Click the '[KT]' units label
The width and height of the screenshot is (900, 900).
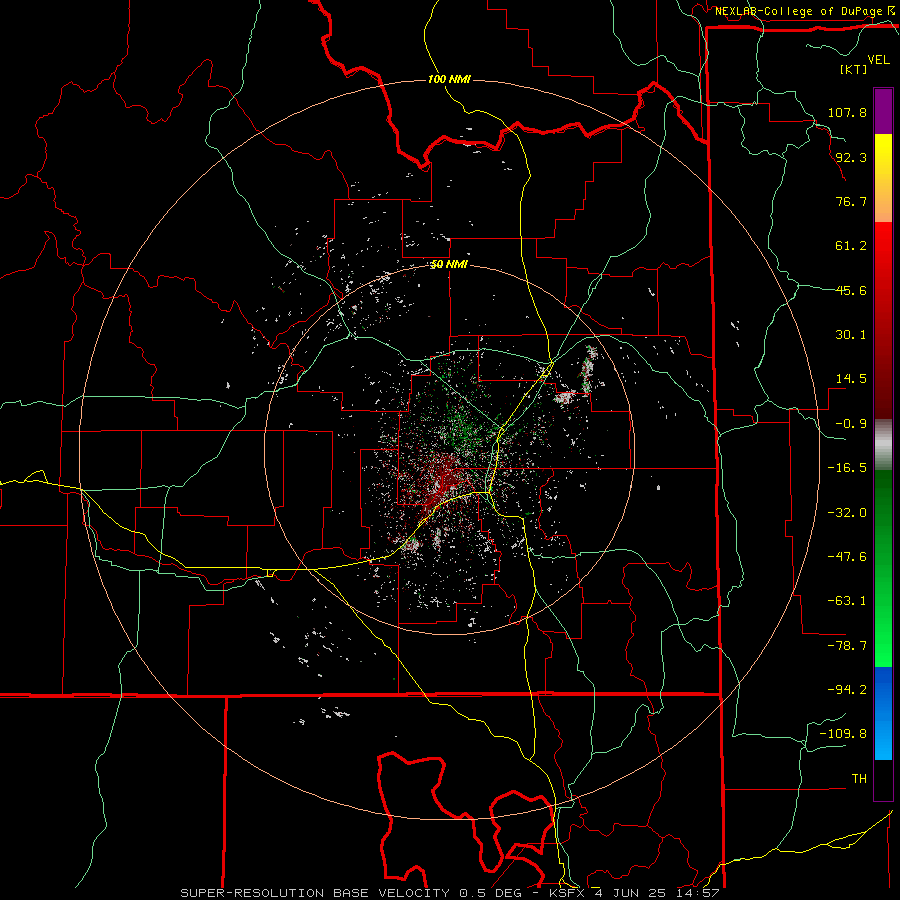point(853,69)
